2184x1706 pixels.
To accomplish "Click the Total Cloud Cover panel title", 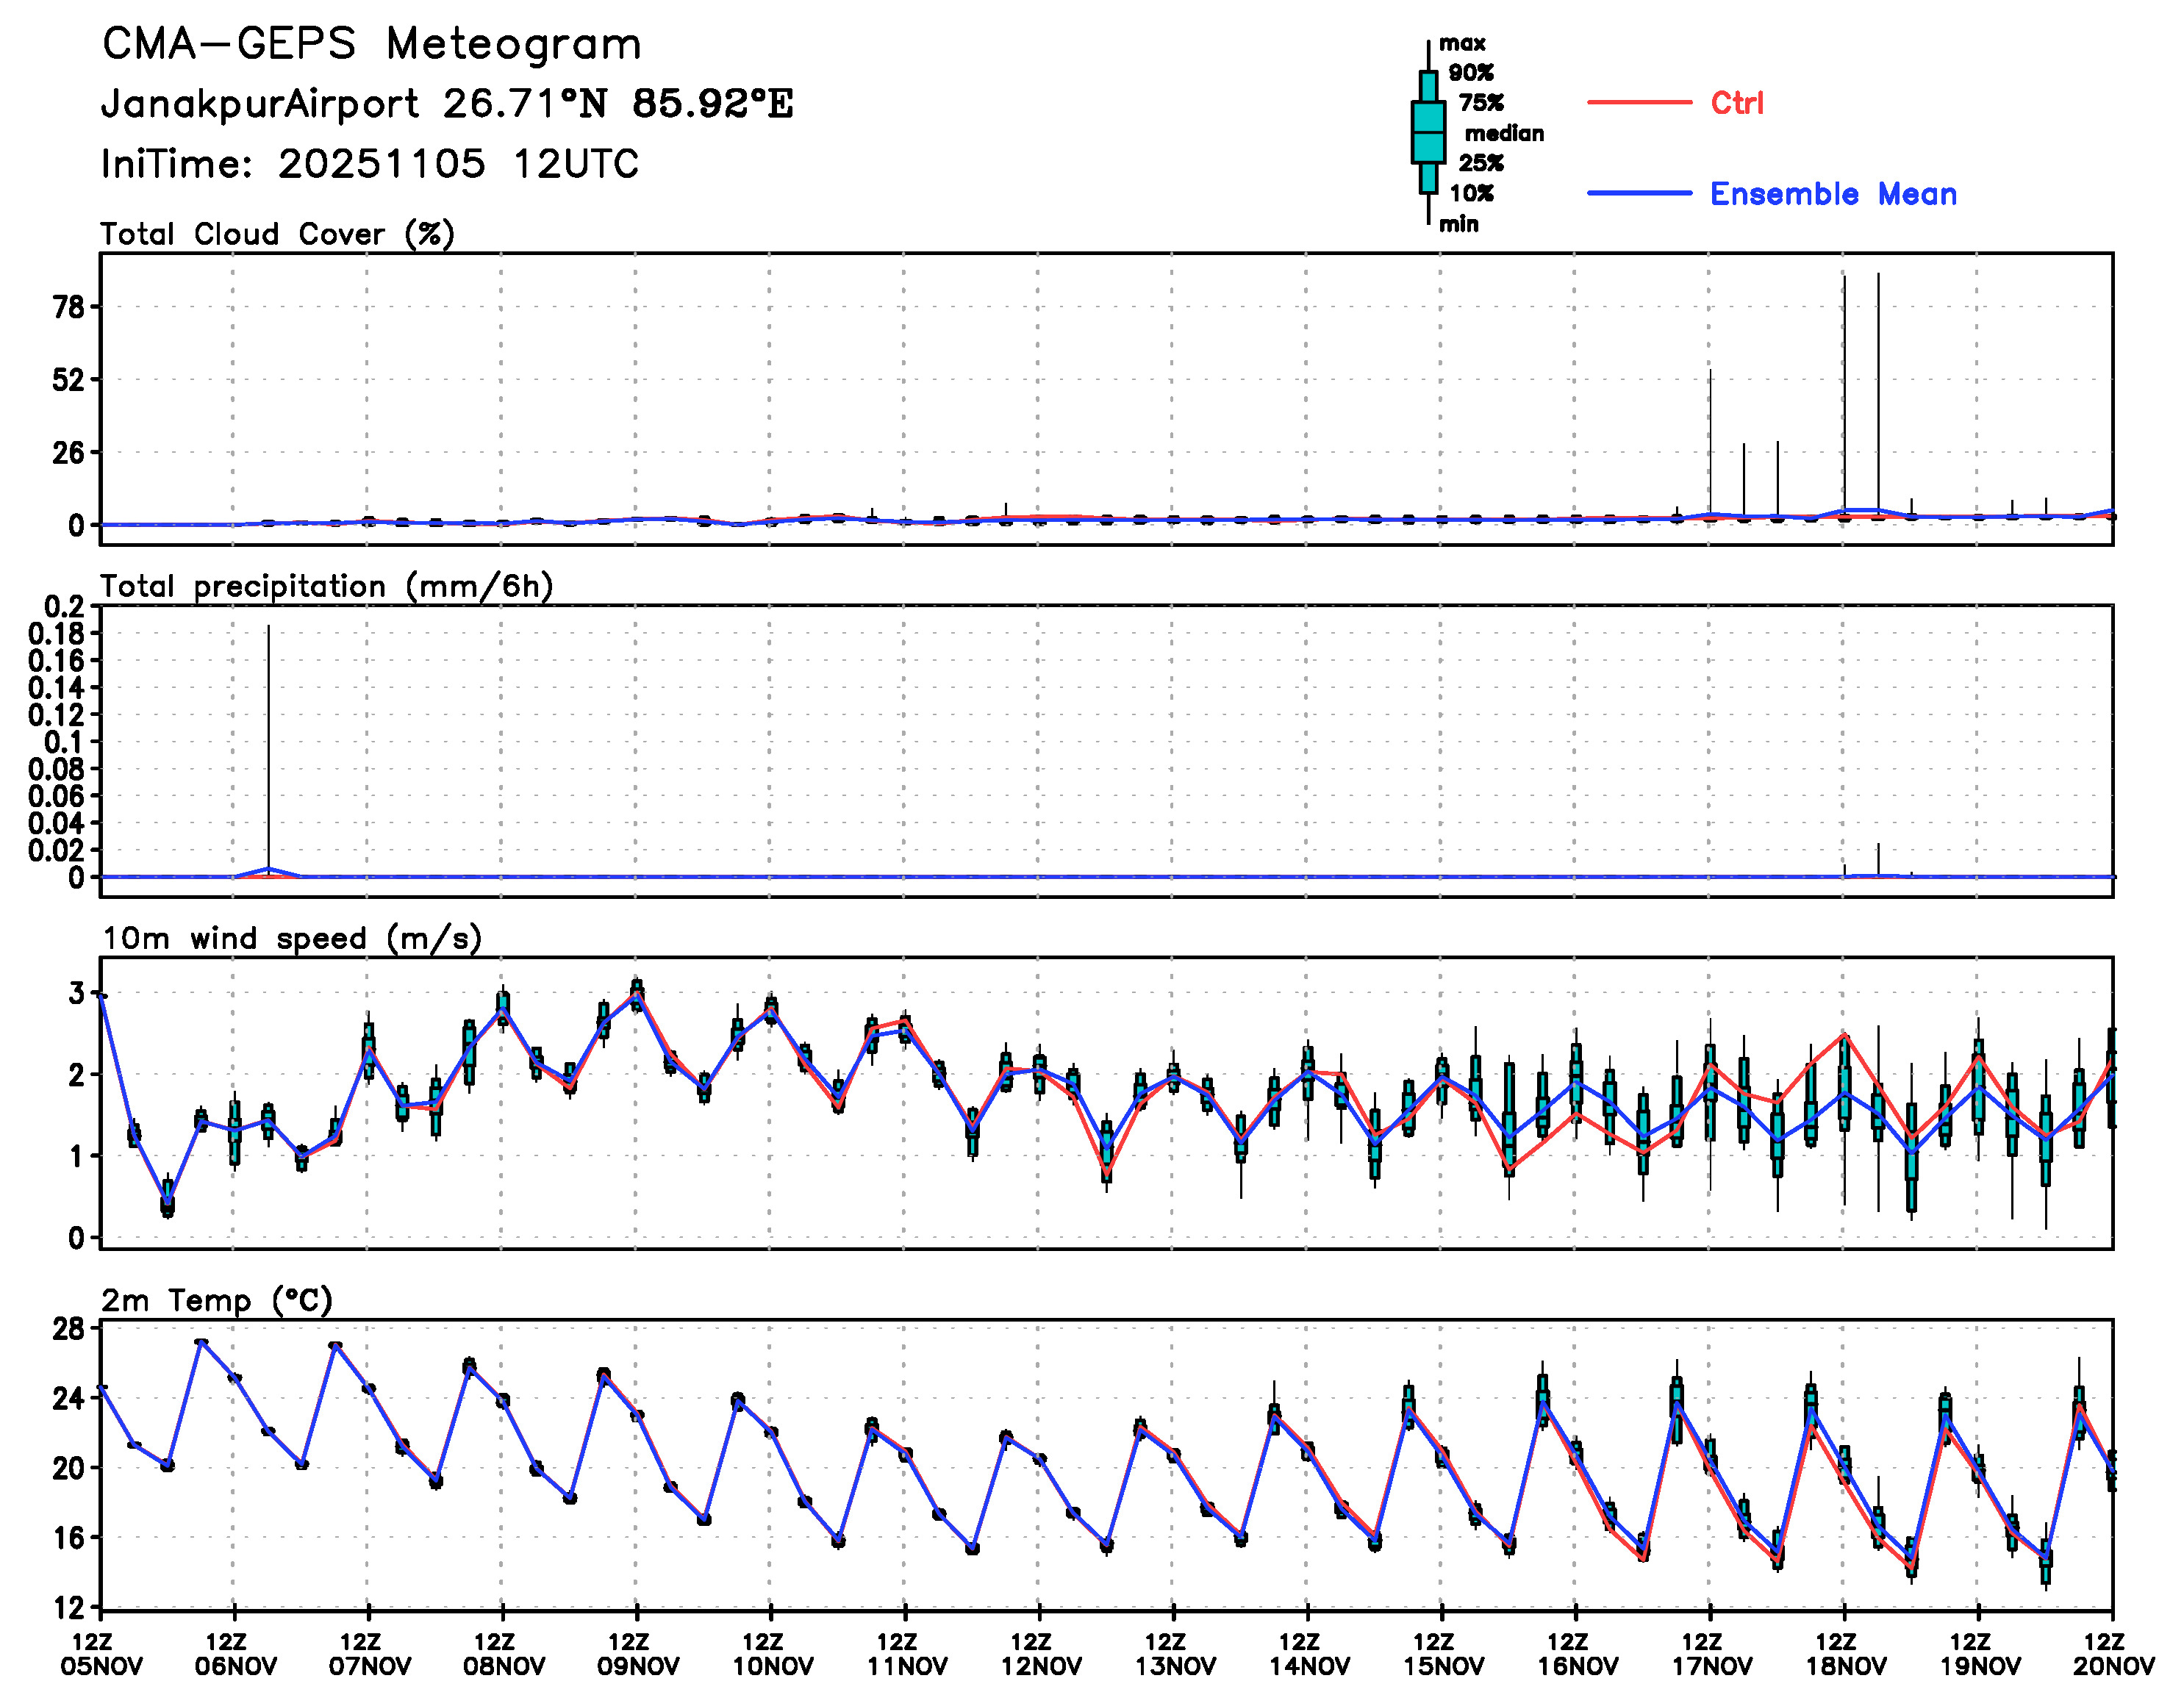I will pos(277,234).
